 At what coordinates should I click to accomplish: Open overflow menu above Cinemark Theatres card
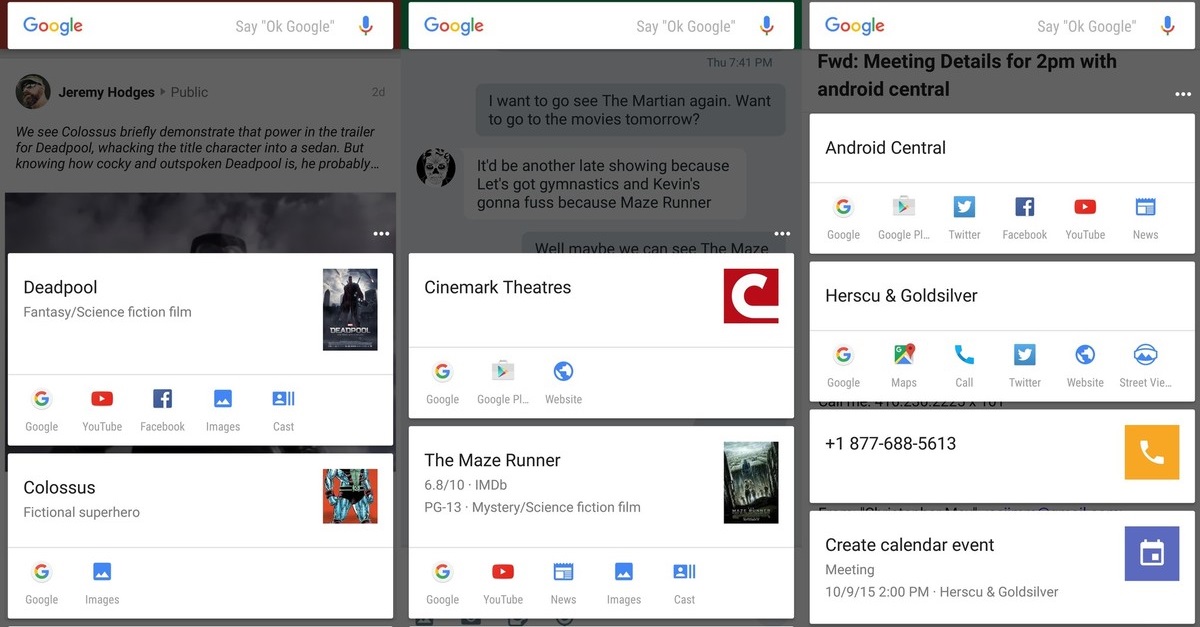(x=782, y=234)
